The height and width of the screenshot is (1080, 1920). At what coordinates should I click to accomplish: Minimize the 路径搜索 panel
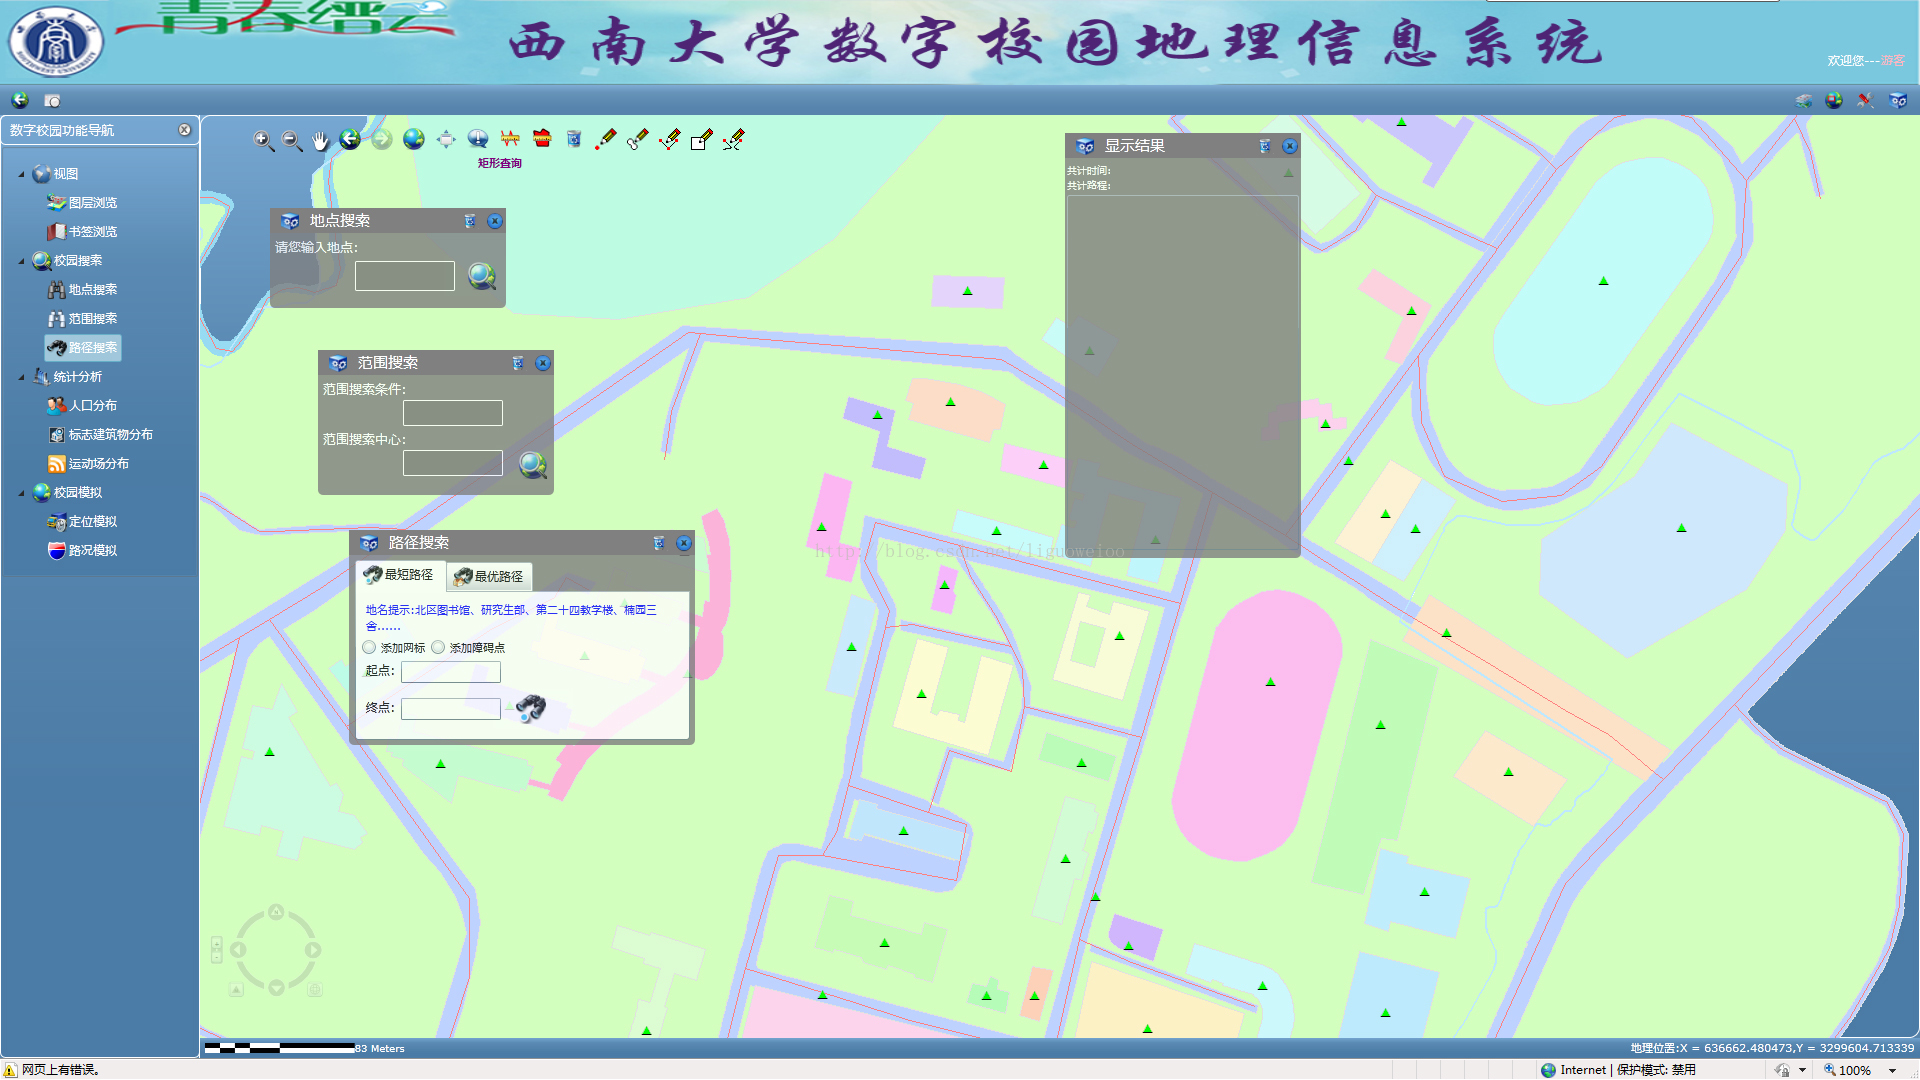(x=659, y=543)
